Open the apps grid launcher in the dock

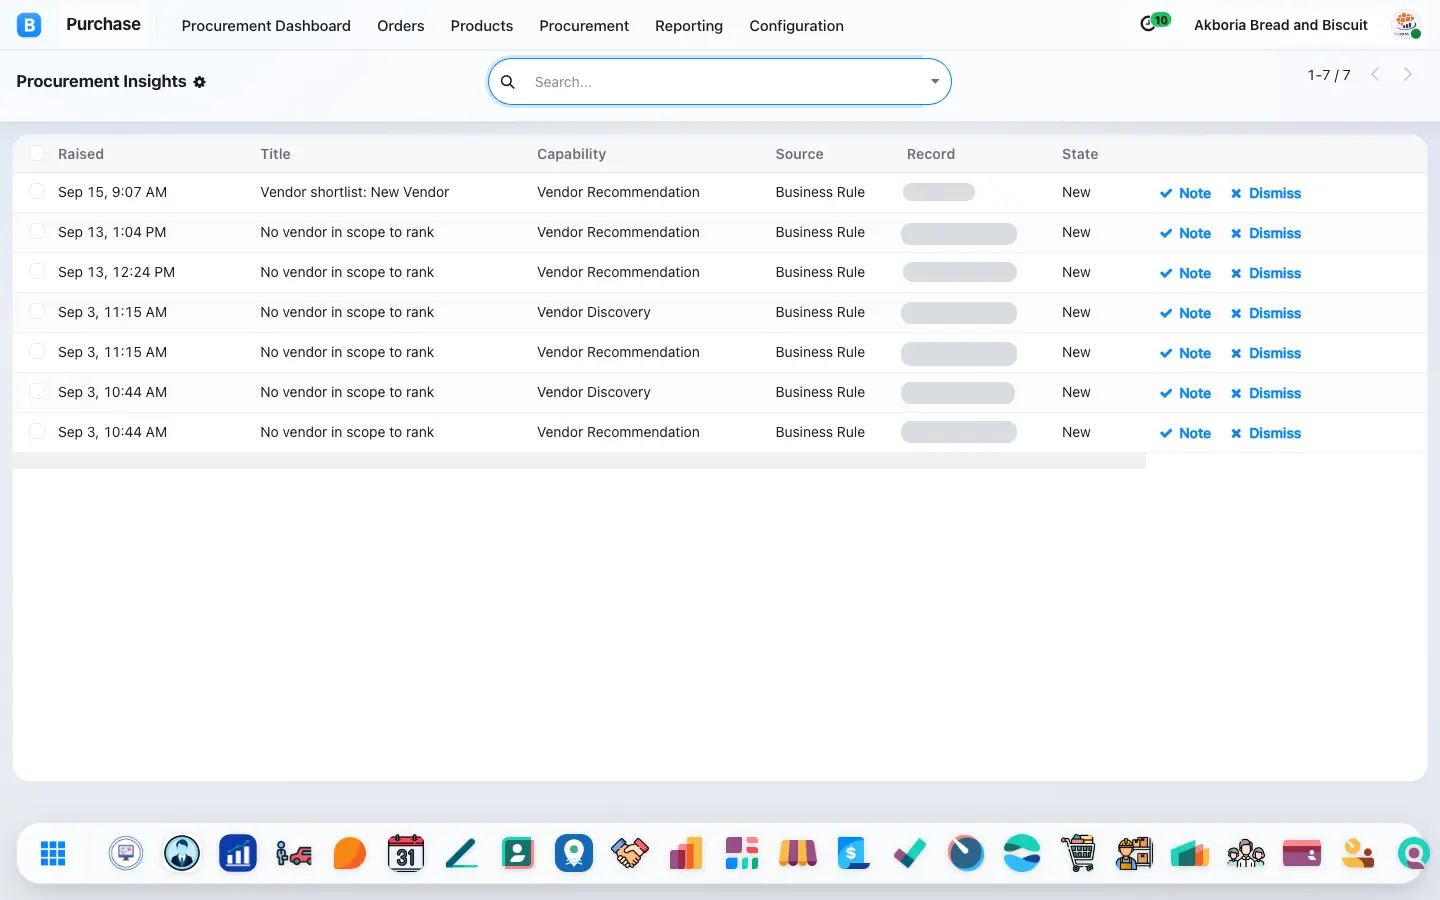[x=53, y=853]
